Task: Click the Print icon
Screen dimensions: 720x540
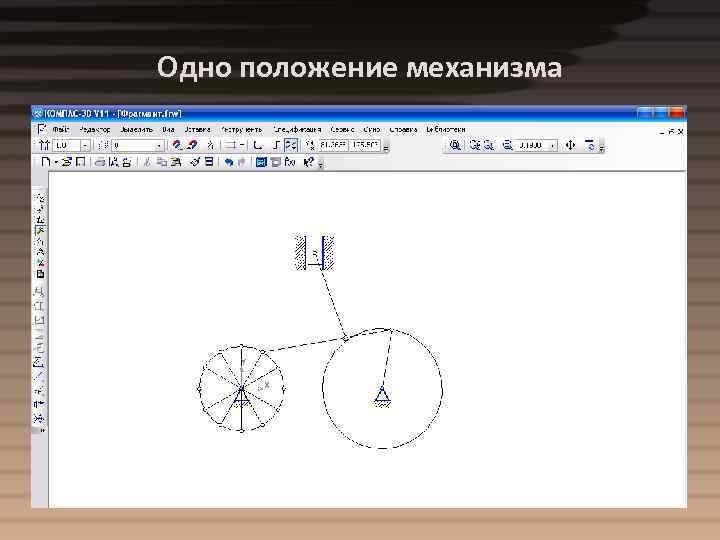Action: (100, 162)
